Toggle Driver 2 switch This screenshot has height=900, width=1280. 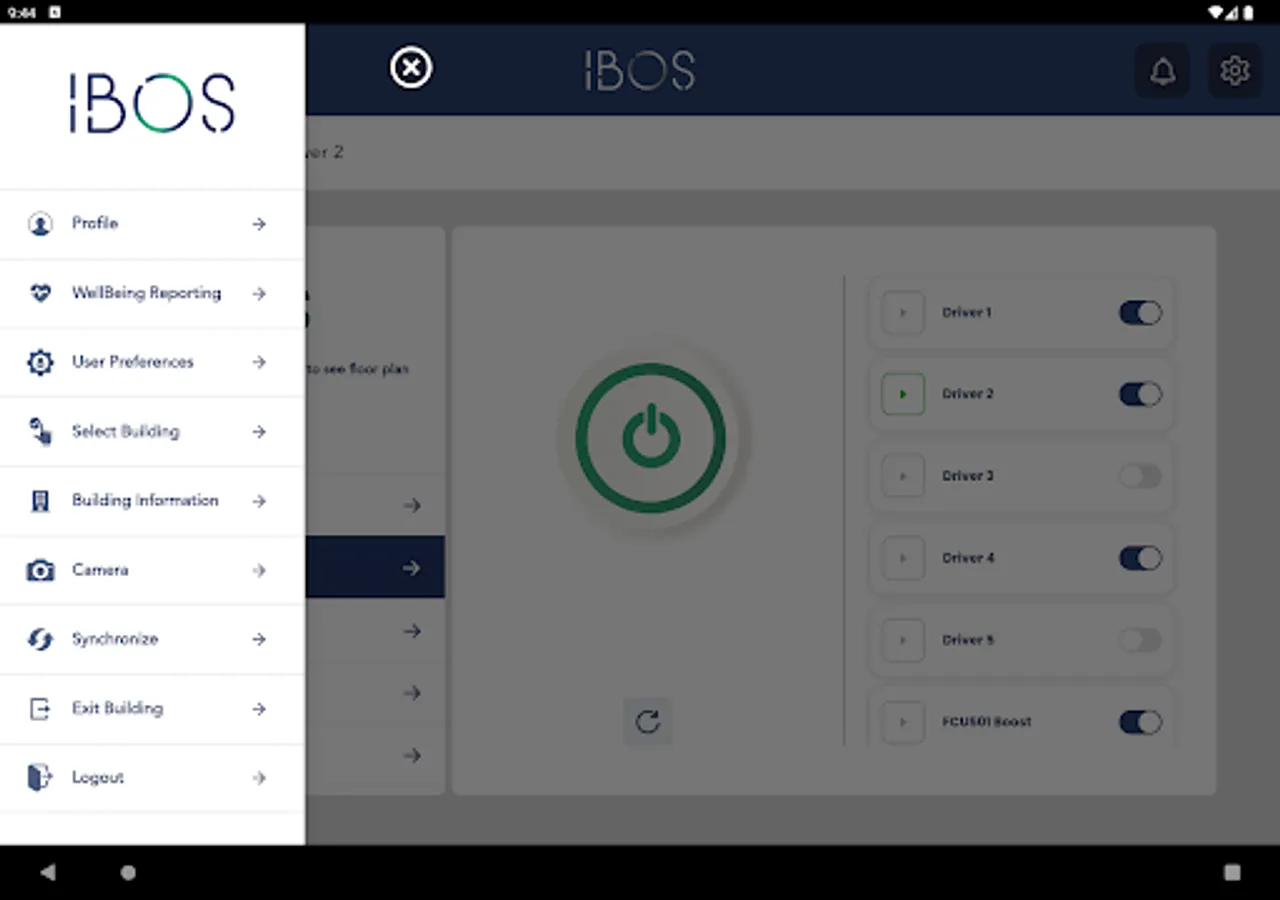pyautogui.click(x=1140, y=394)
